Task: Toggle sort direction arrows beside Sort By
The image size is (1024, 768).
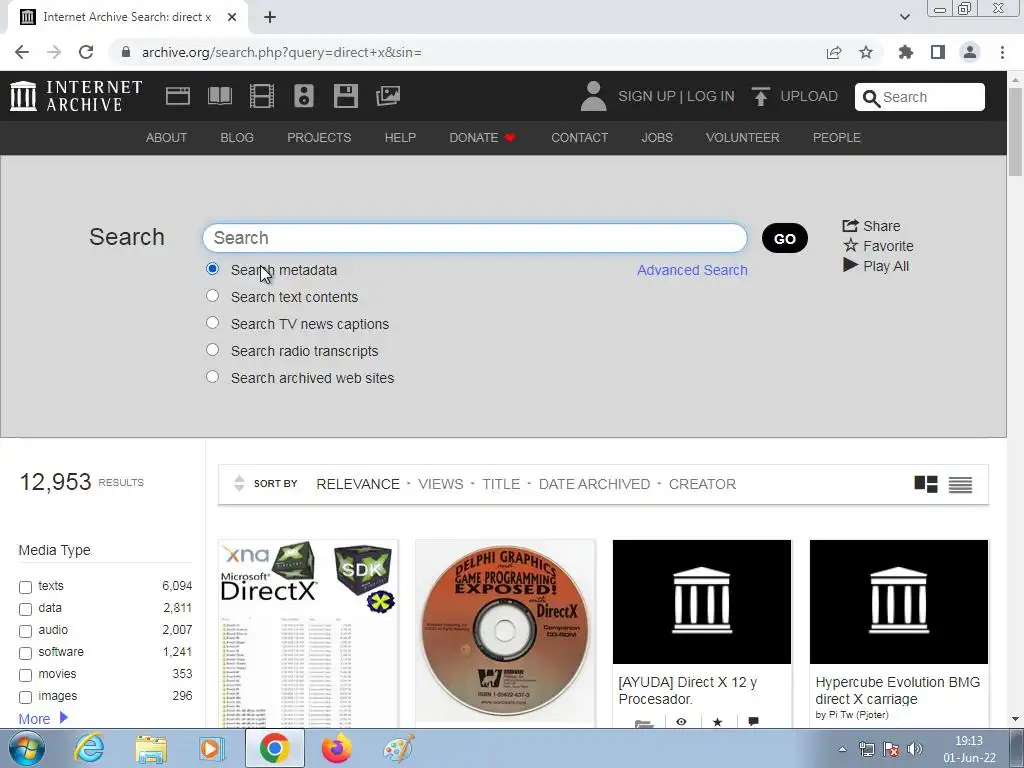Action: point(239,483)
